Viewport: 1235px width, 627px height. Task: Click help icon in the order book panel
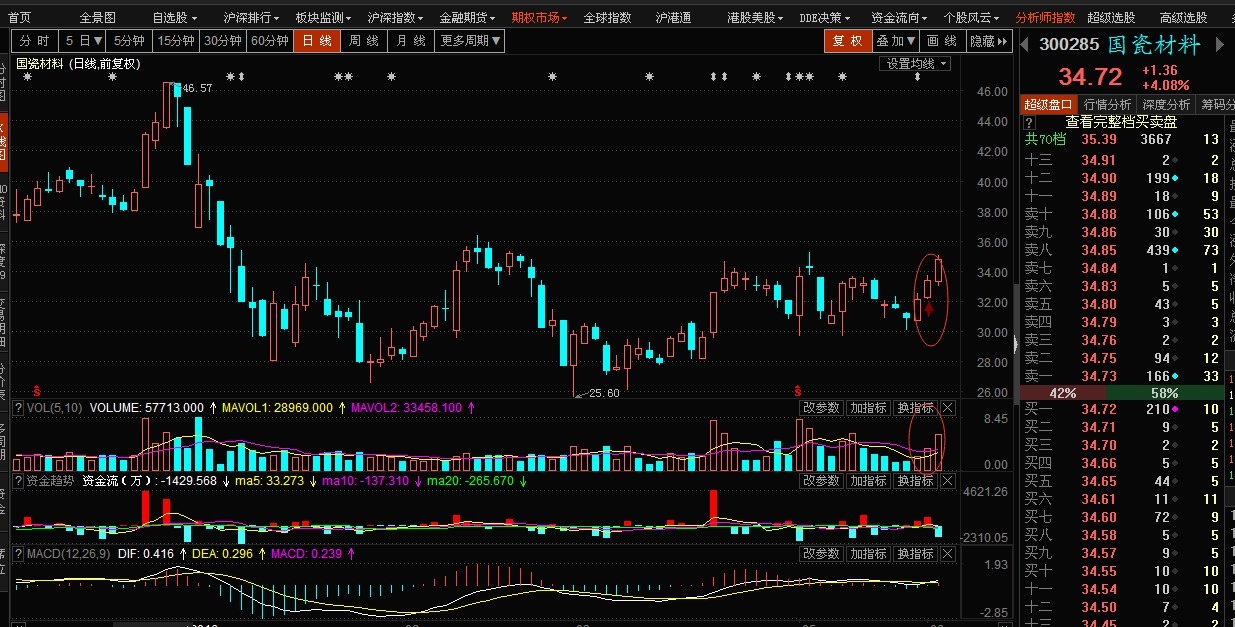(1029, 121)
